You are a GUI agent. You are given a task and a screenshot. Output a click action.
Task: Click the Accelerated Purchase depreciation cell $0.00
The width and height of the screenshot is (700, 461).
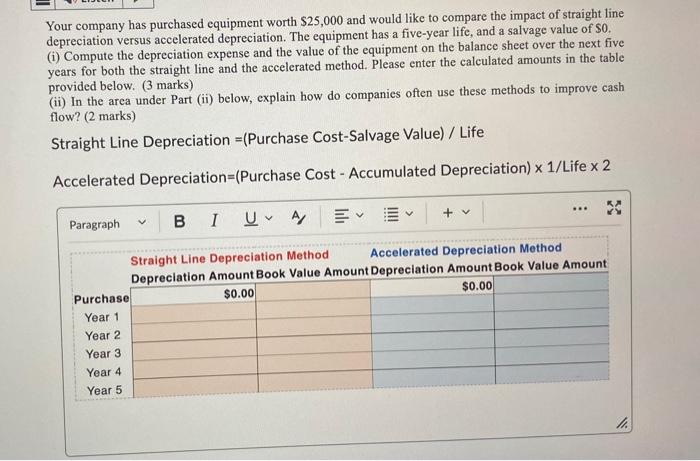pos(433,287)
